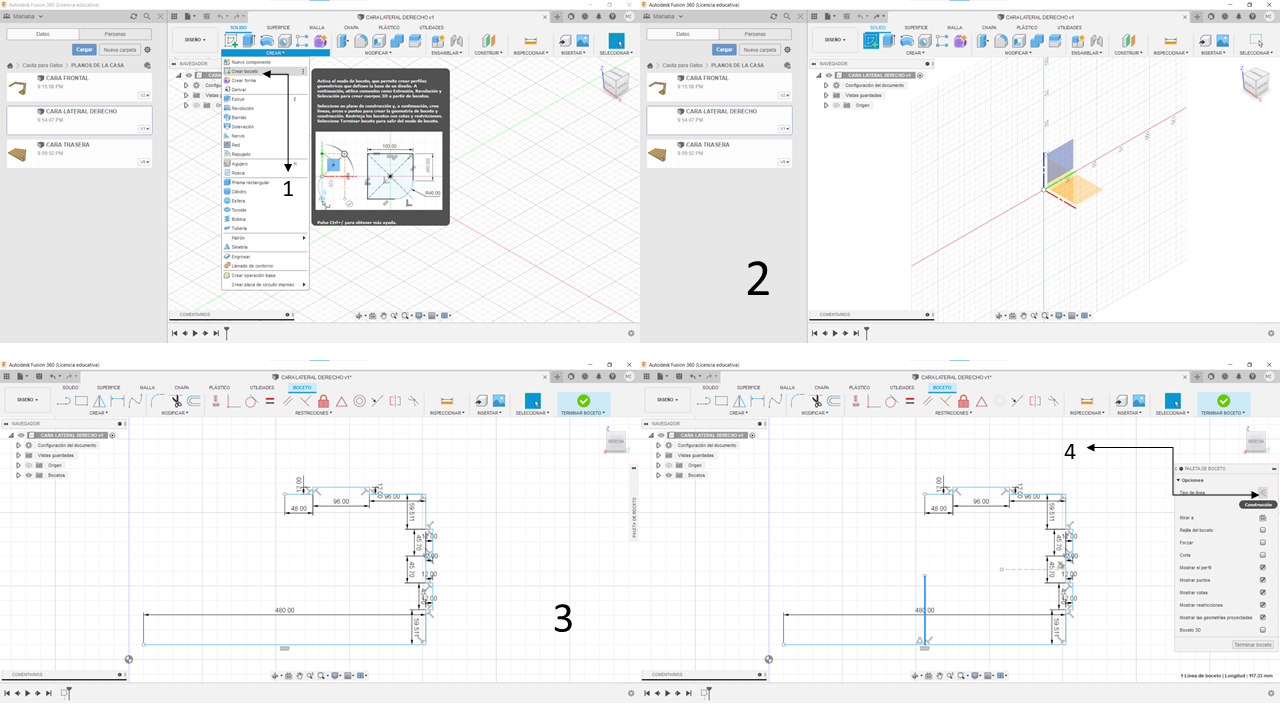Uncheck Mostrar cotas checkbox
This screenshot has width=1280, height=720.
coord(1263,592)
